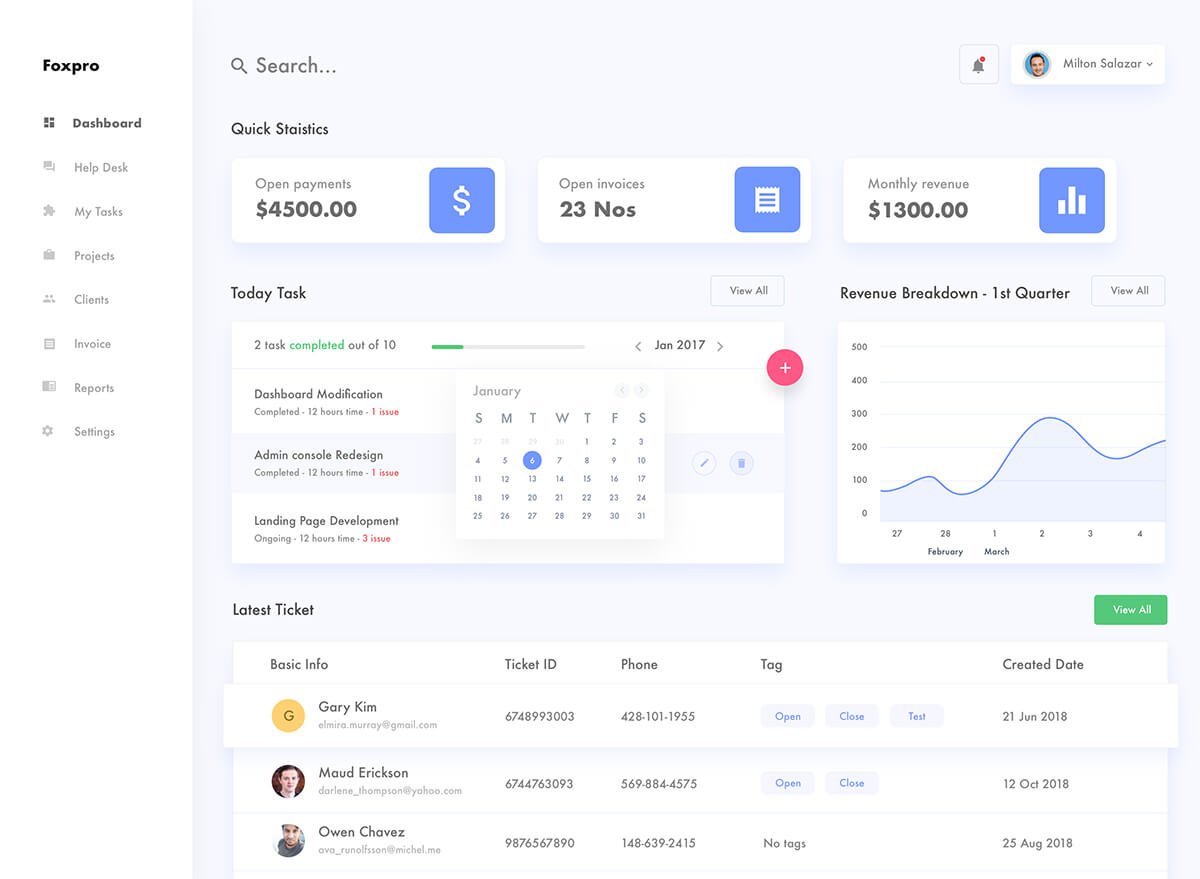Click the trash delete icon on Admin console Redesign
The image size is (1200, 879).
(x=741, y=463)
